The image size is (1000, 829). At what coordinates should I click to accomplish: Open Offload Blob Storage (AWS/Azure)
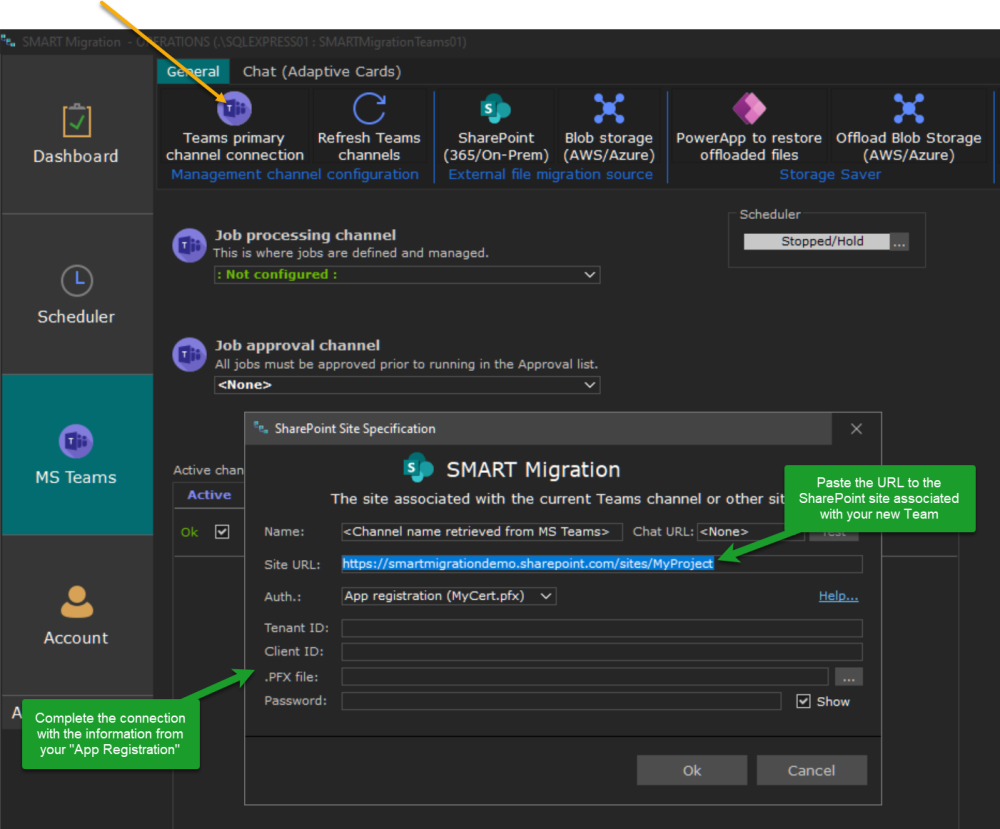[x=908, y=127]
